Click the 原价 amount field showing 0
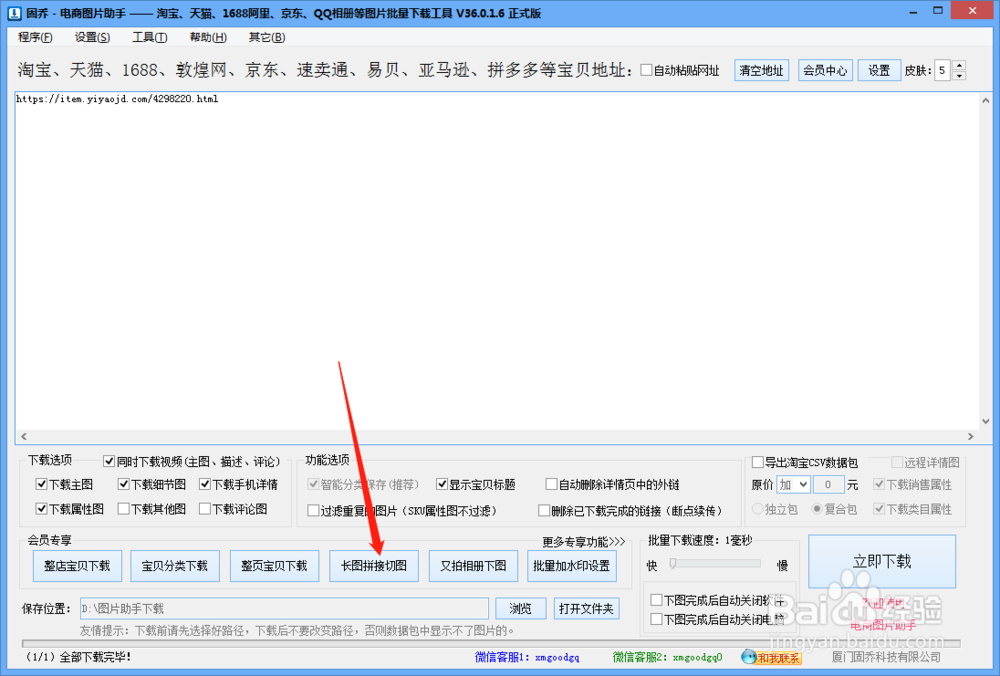Image resolution: width=1000 pixels, height=676 pixels. coord(828,485)
